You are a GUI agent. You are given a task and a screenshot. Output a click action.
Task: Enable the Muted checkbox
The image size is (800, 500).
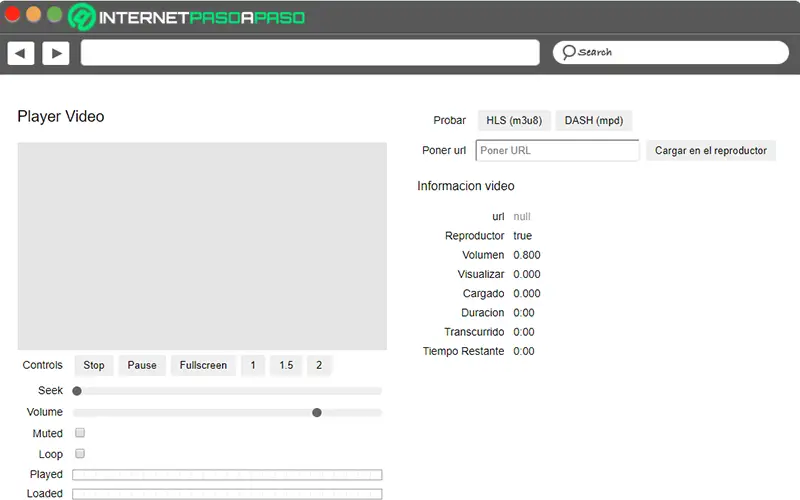coord(80,433)
